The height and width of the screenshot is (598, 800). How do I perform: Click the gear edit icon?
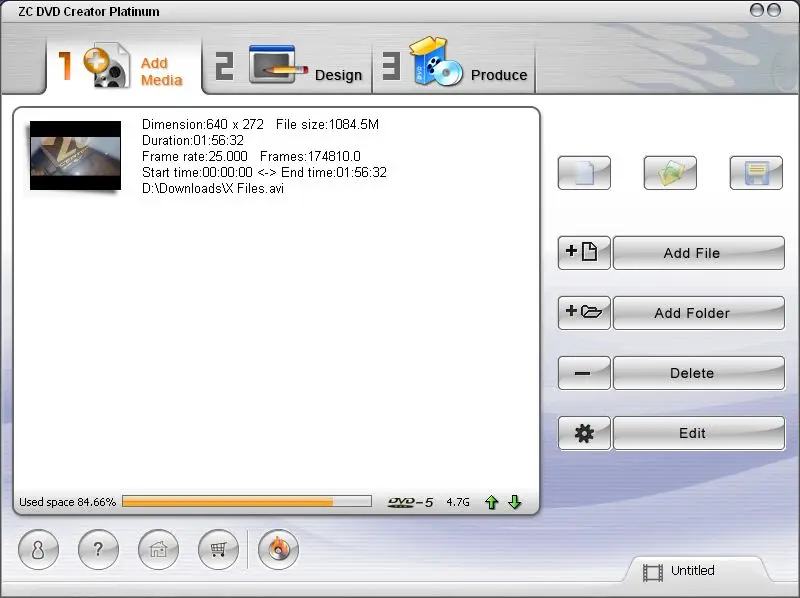584,433
